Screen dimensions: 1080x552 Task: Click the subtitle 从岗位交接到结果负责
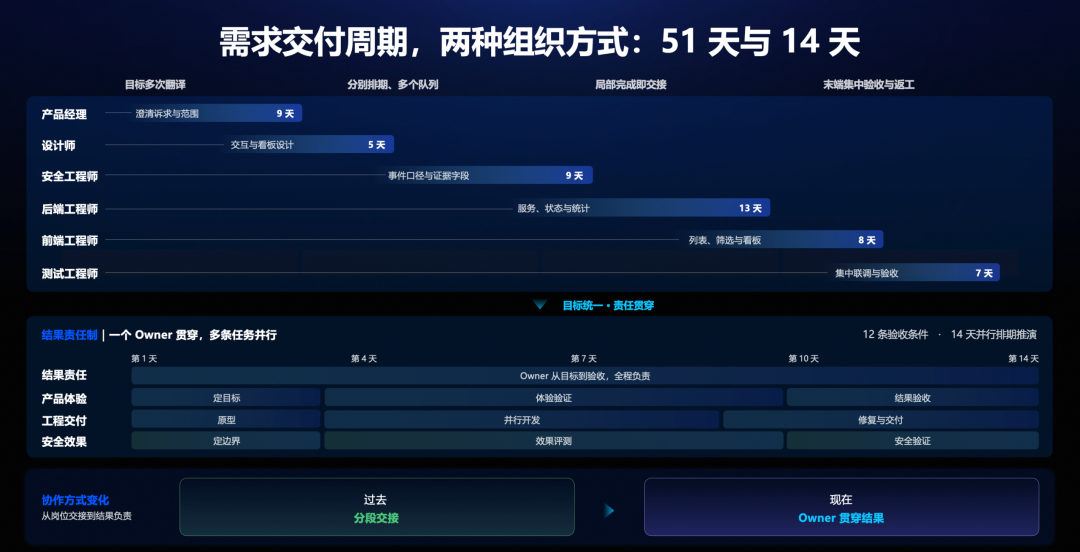click(x=86, y=515)
